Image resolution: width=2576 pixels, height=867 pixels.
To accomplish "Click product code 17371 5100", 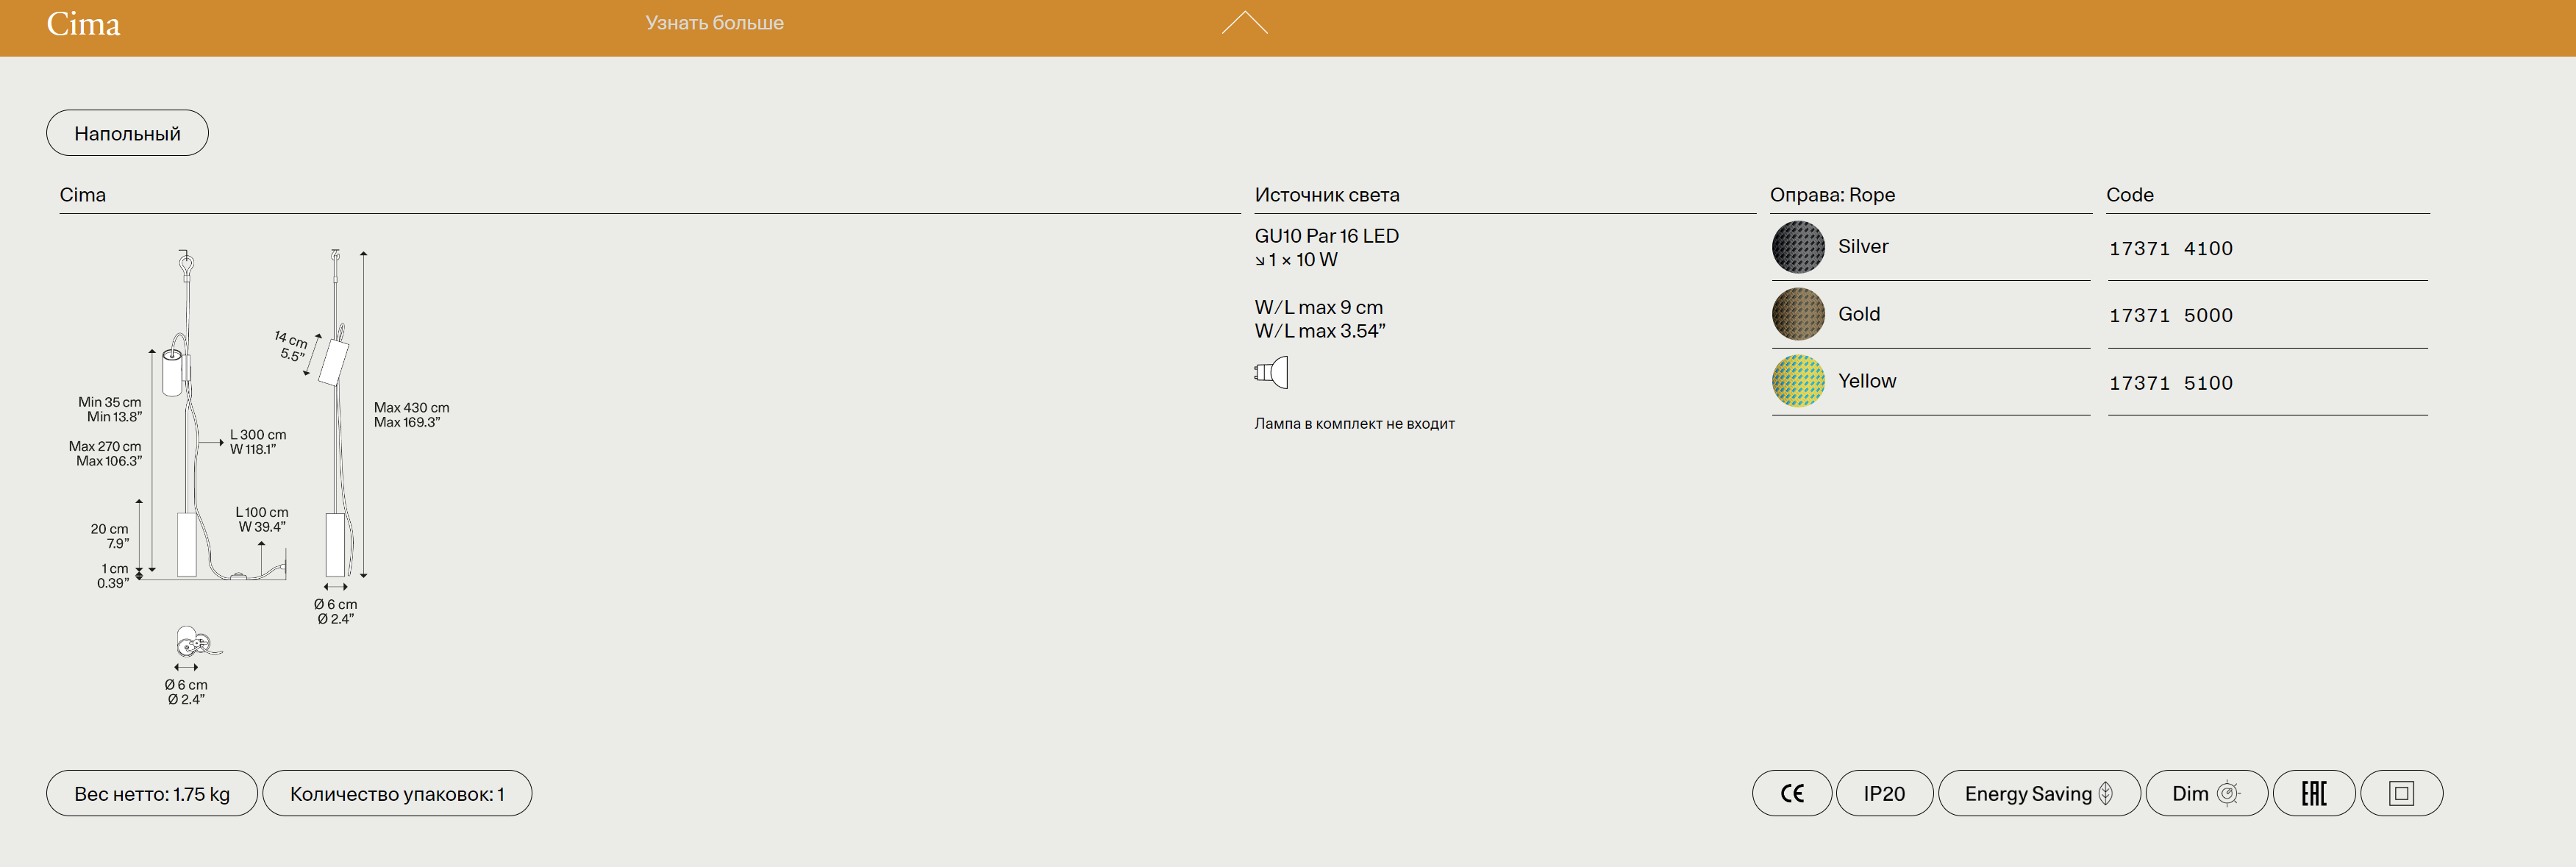I will point(2170,383).
